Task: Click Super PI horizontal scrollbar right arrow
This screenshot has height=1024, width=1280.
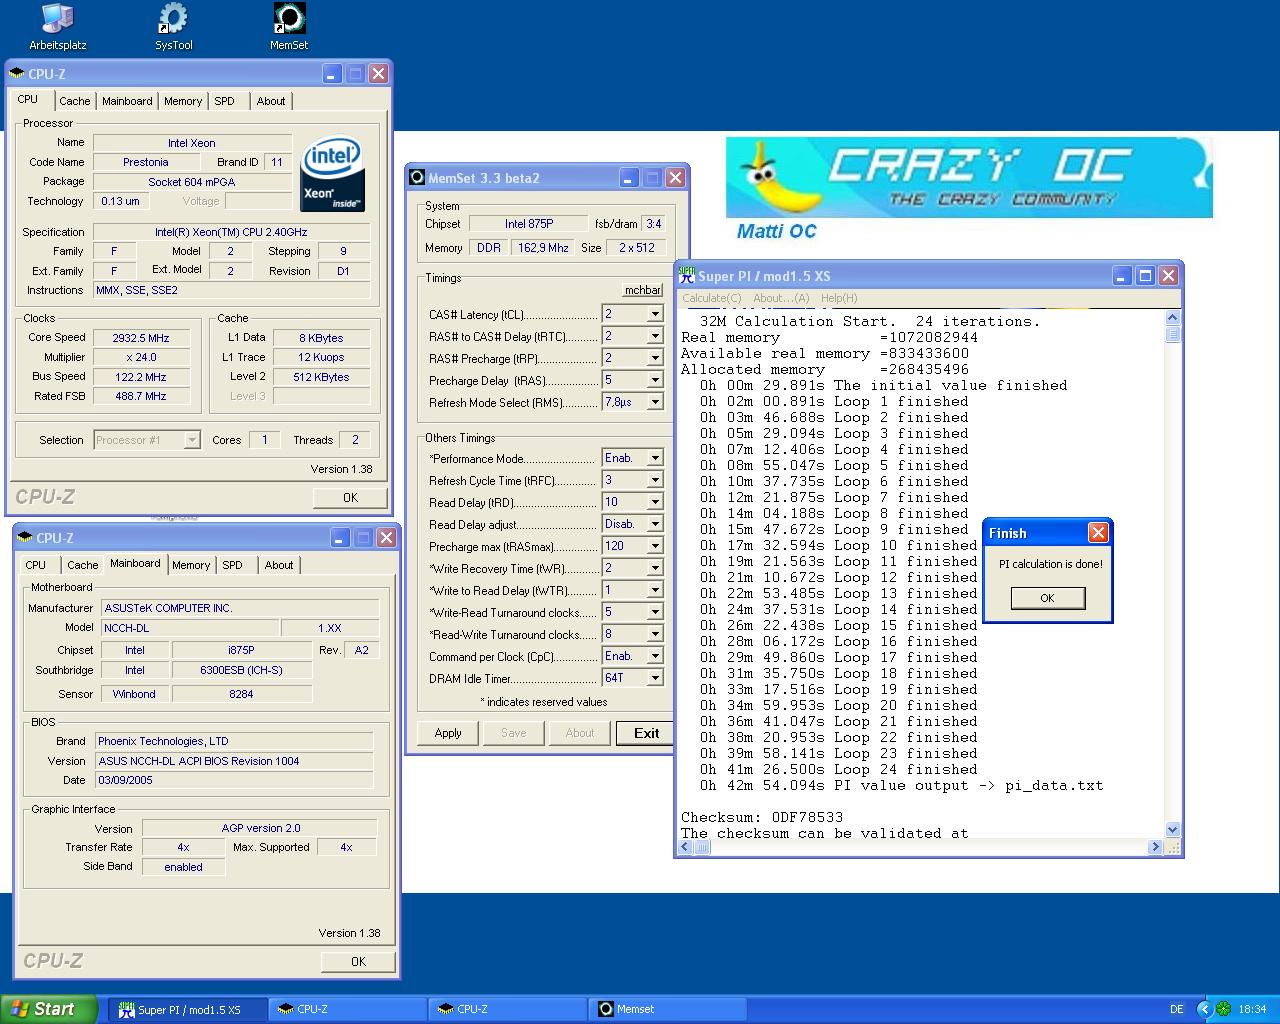Action: pyautogui.click(x=1155, y=847)
